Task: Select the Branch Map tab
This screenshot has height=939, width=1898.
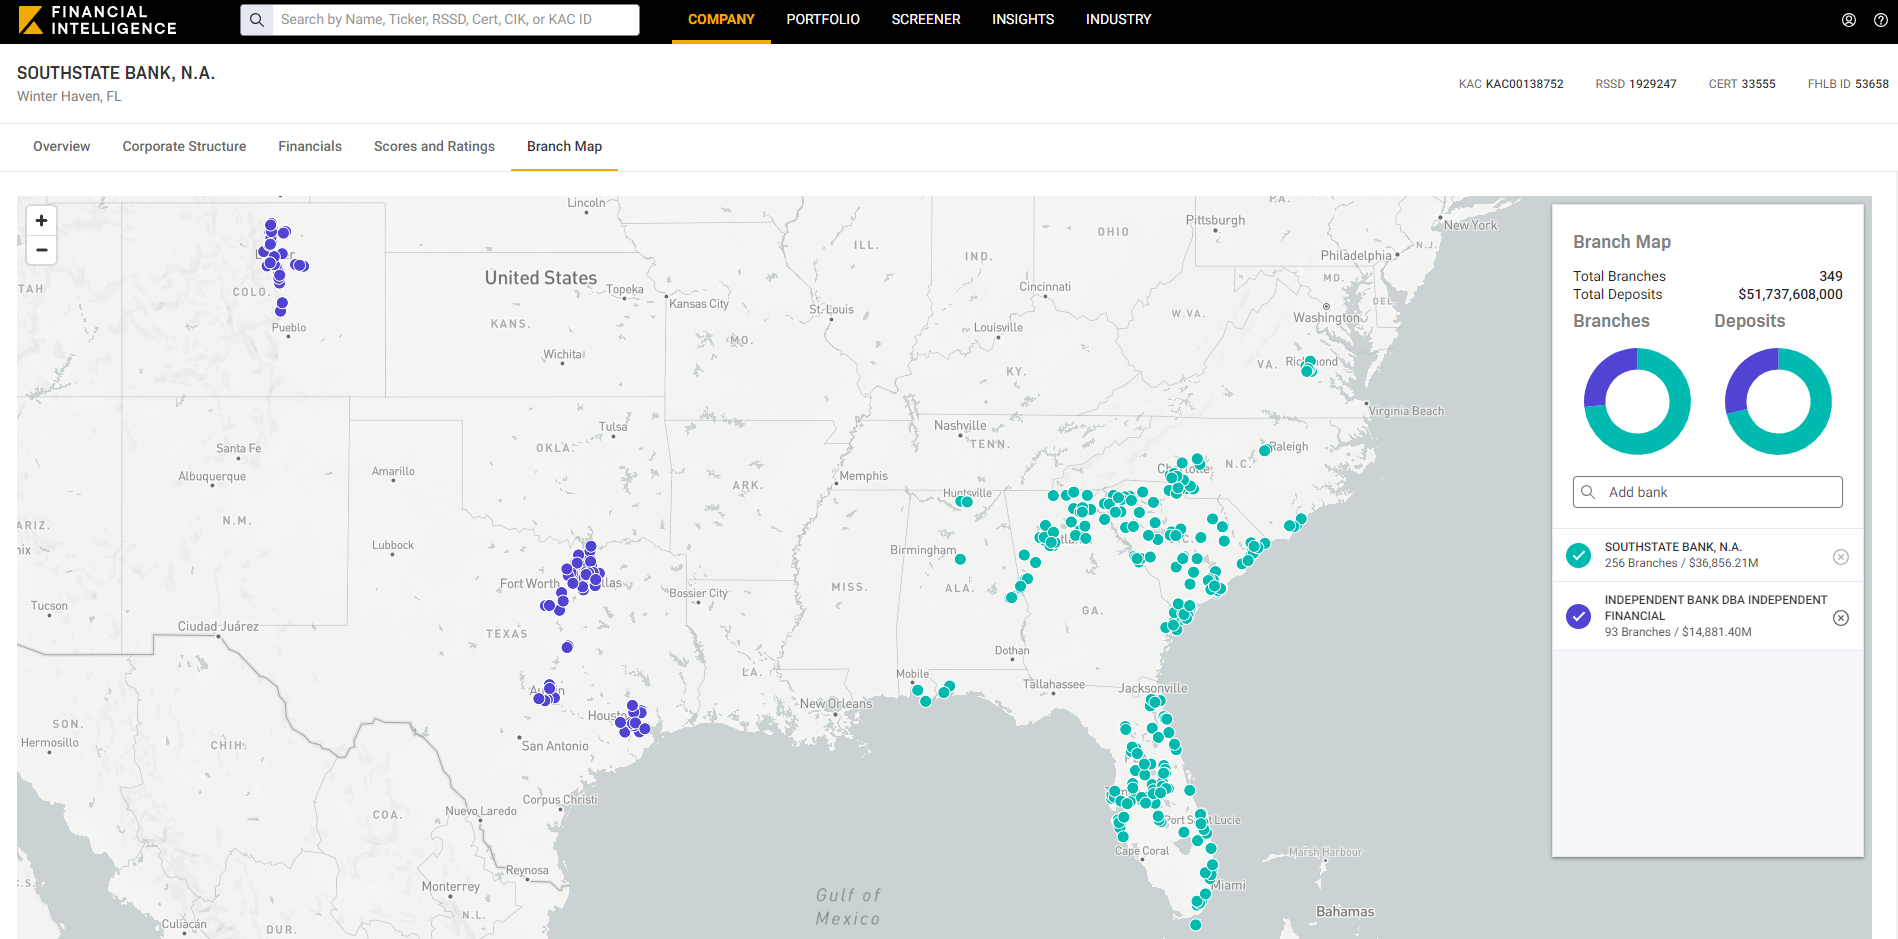Action: tap(564, 147)
